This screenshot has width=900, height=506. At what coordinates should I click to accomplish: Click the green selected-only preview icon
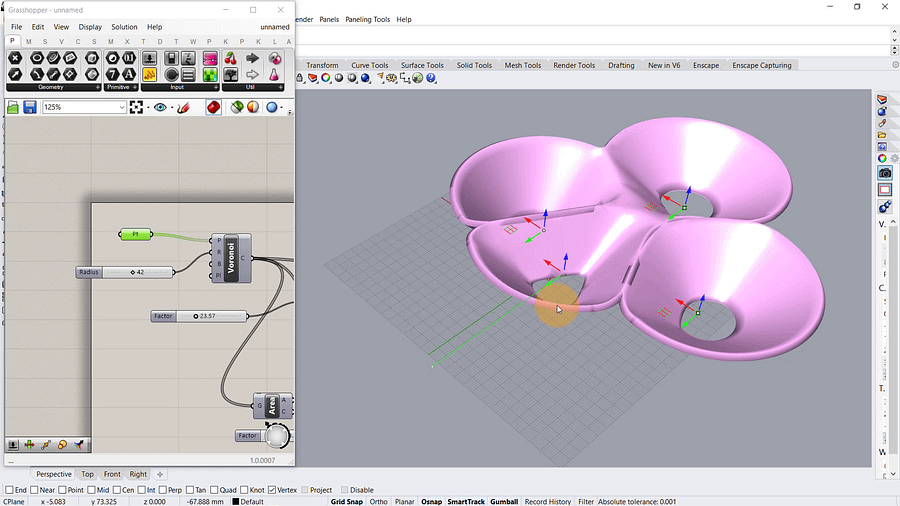(236, 107)
